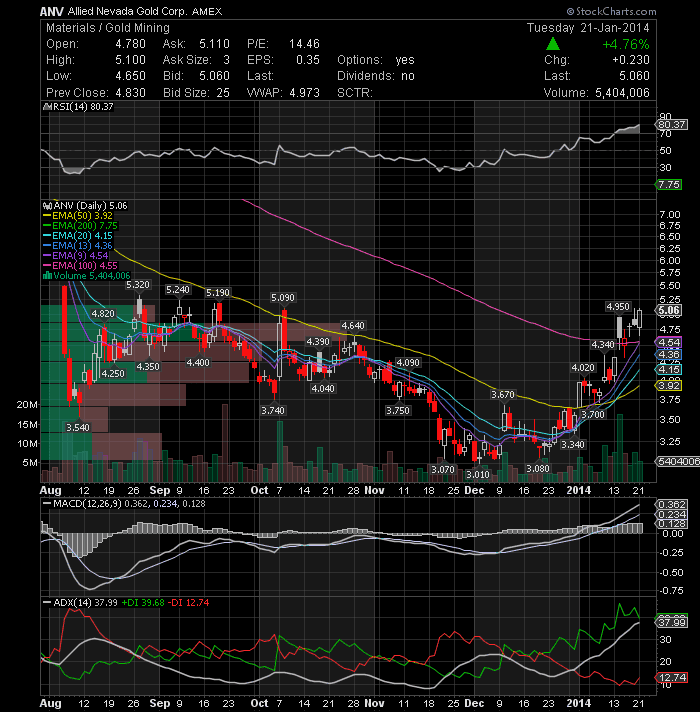Click the 3.740 low price annotation
The width and height of the screenshot is (700, 712).
273,410
